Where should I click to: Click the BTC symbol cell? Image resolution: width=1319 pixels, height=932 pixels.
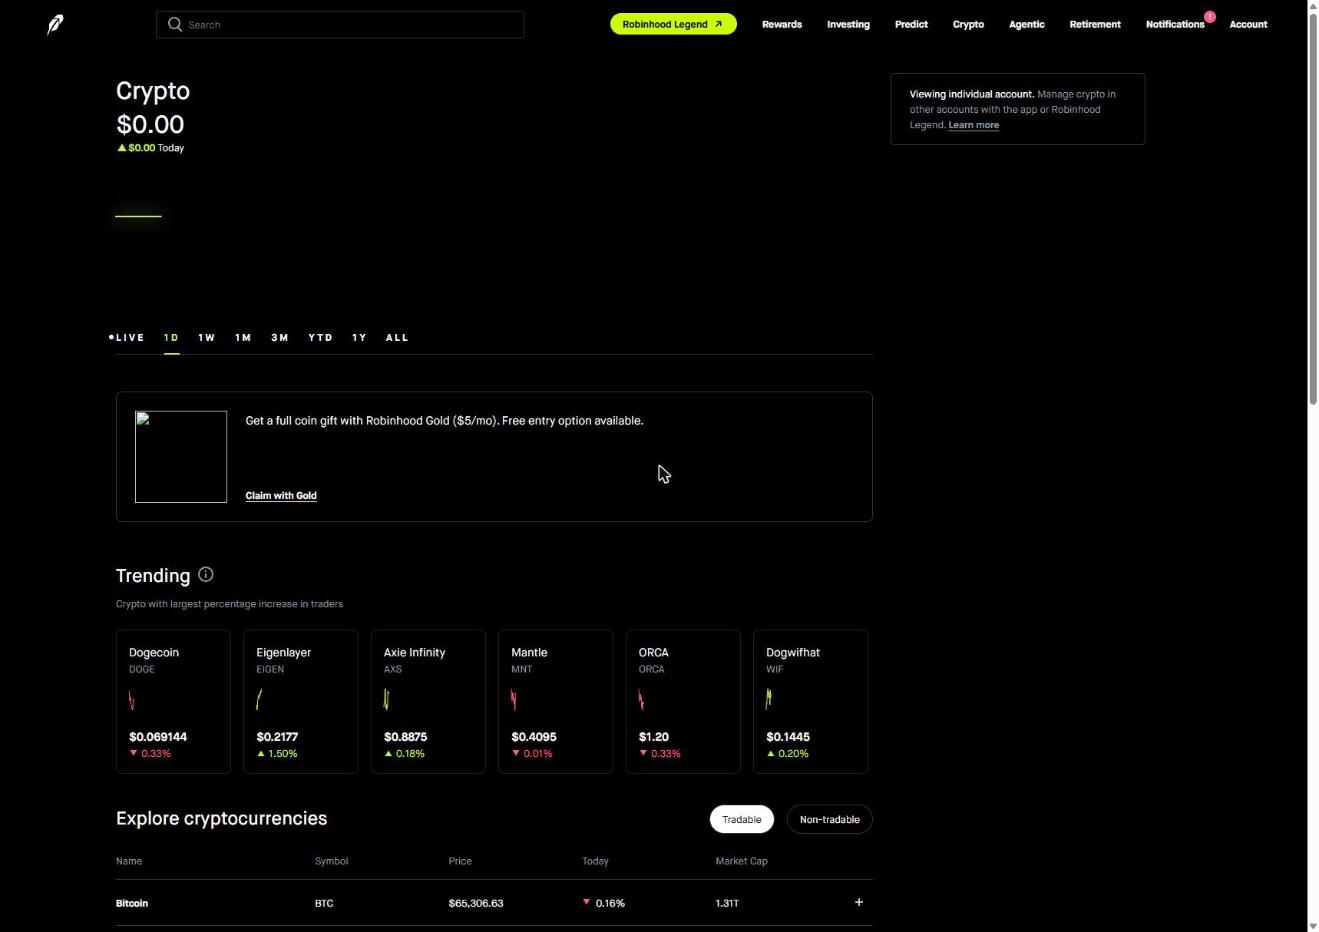tap(324, 903)
